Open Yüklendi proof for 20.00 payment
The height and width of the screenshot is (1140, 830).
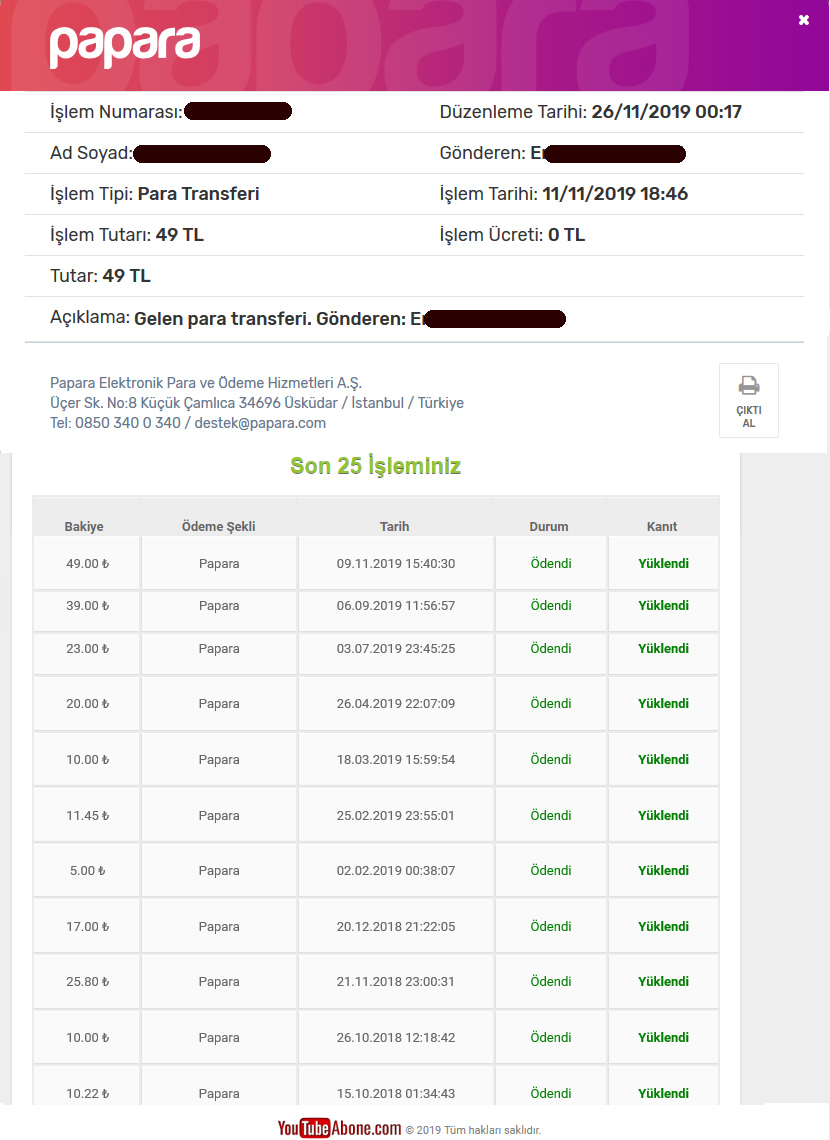[x=663, y=704]
